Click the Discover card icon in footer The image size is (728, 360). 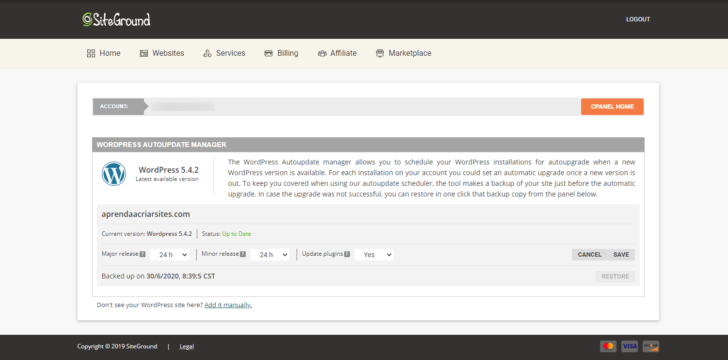(x=651, y=346)
